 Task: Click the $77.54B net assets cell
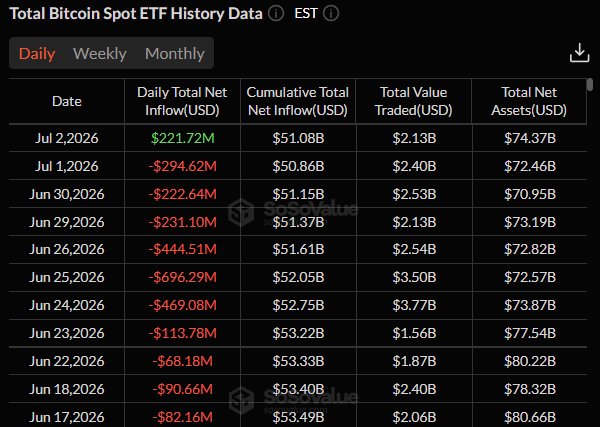[x=530, y=333]
